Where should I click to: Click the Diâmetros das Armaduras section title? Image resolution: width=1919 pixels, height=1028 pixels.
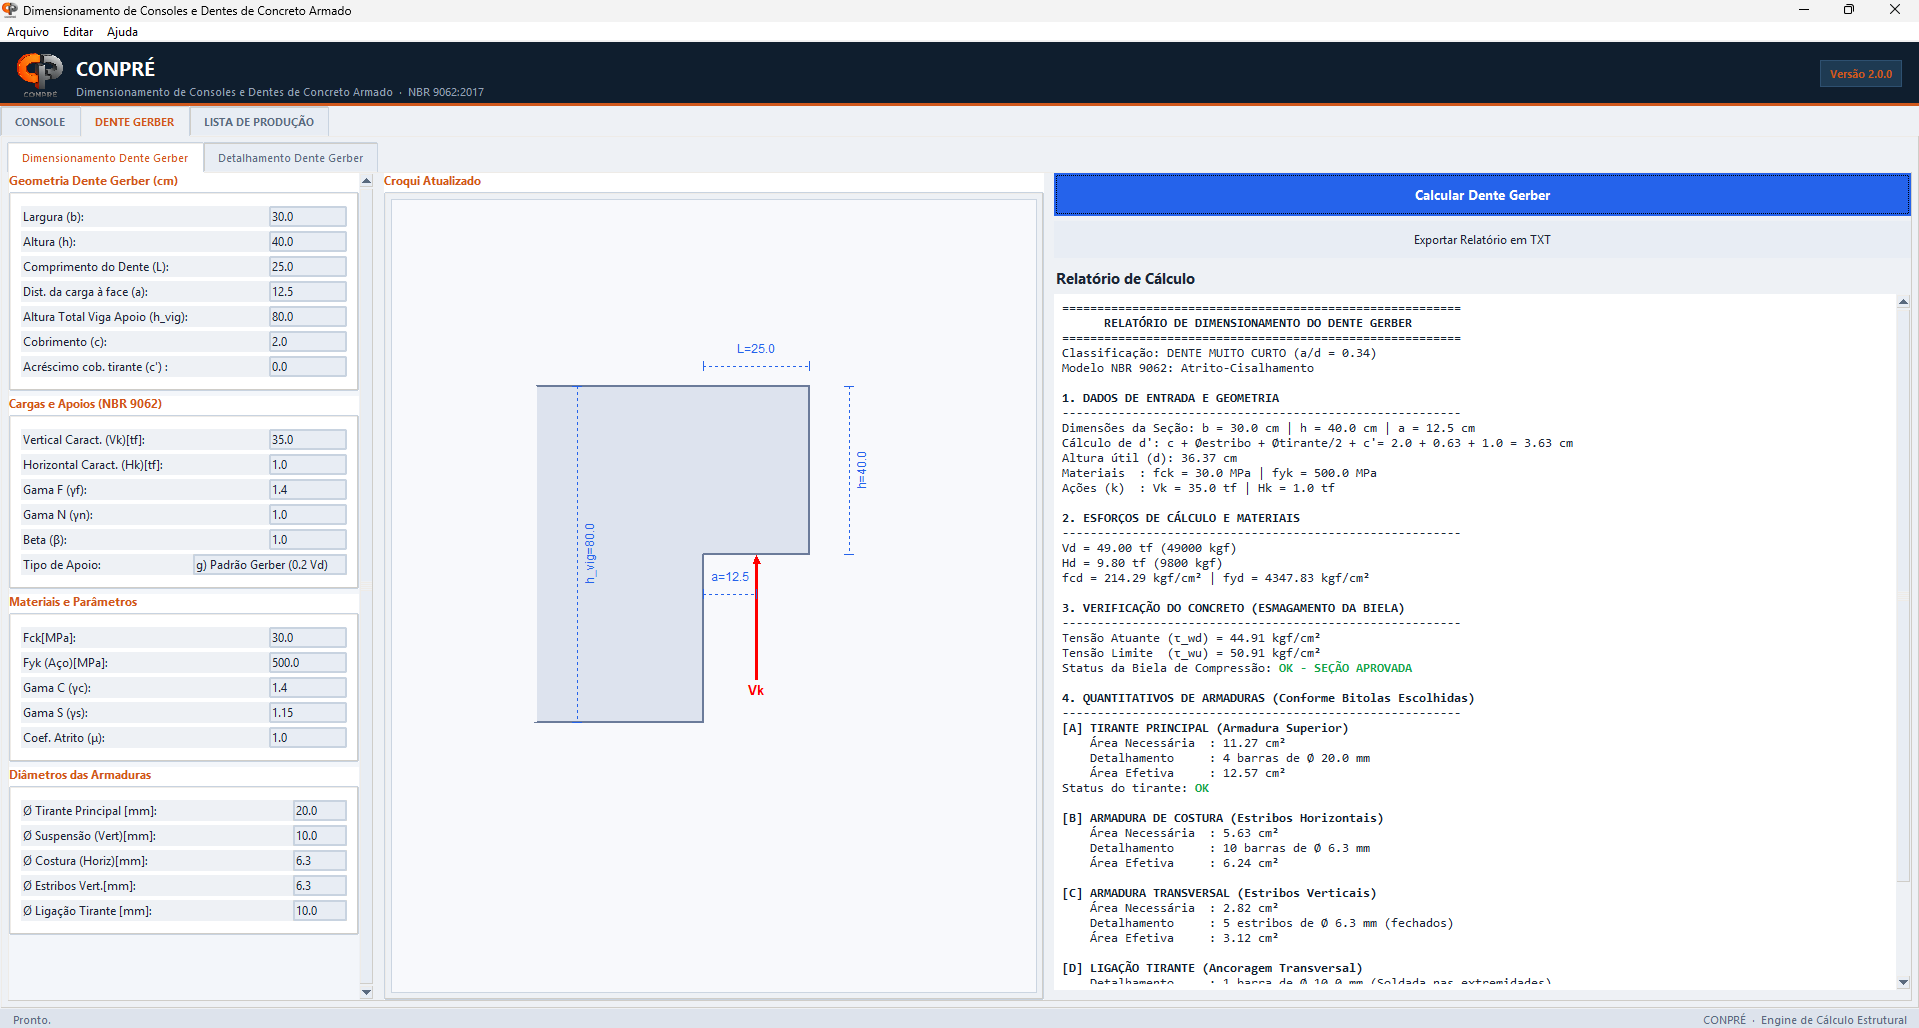(80, 775)
